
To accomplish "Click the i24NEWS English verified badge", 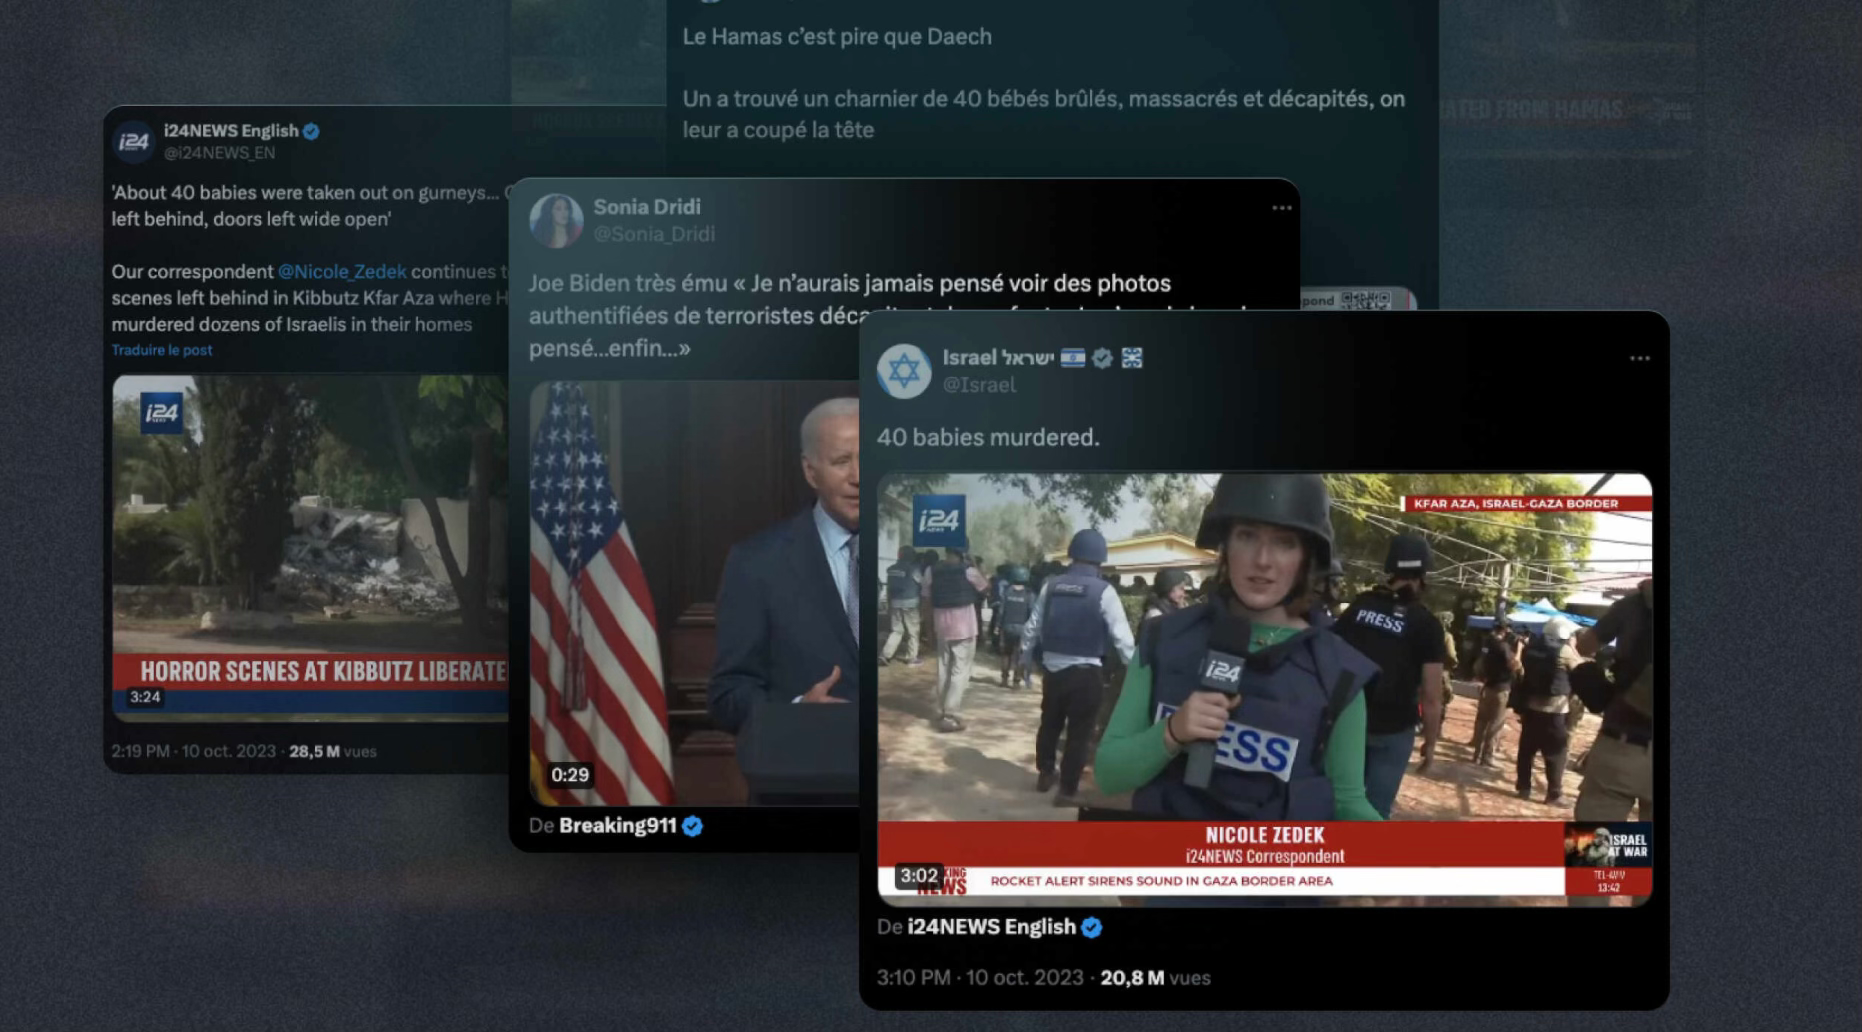I will [x=311, y=131].
